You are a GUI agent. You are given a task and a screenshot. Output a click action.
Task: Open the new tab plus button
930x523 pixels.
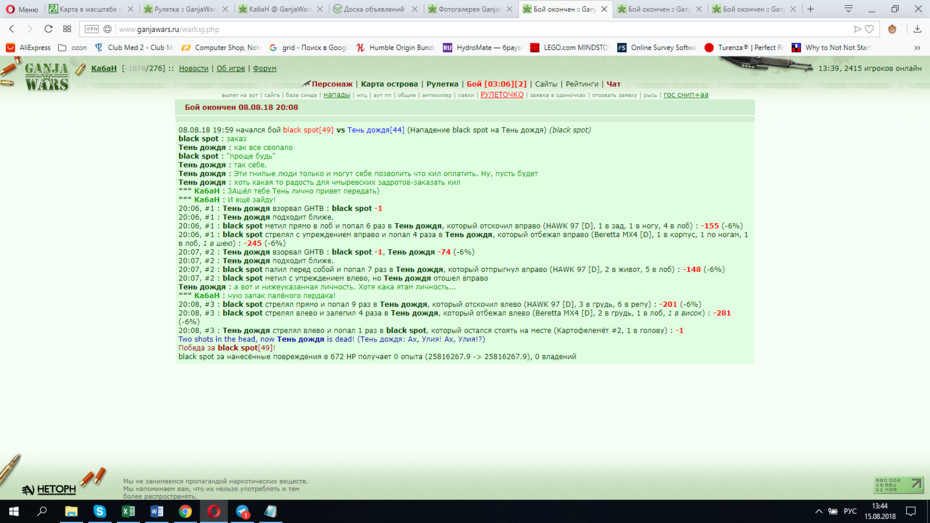coord(810,9)
